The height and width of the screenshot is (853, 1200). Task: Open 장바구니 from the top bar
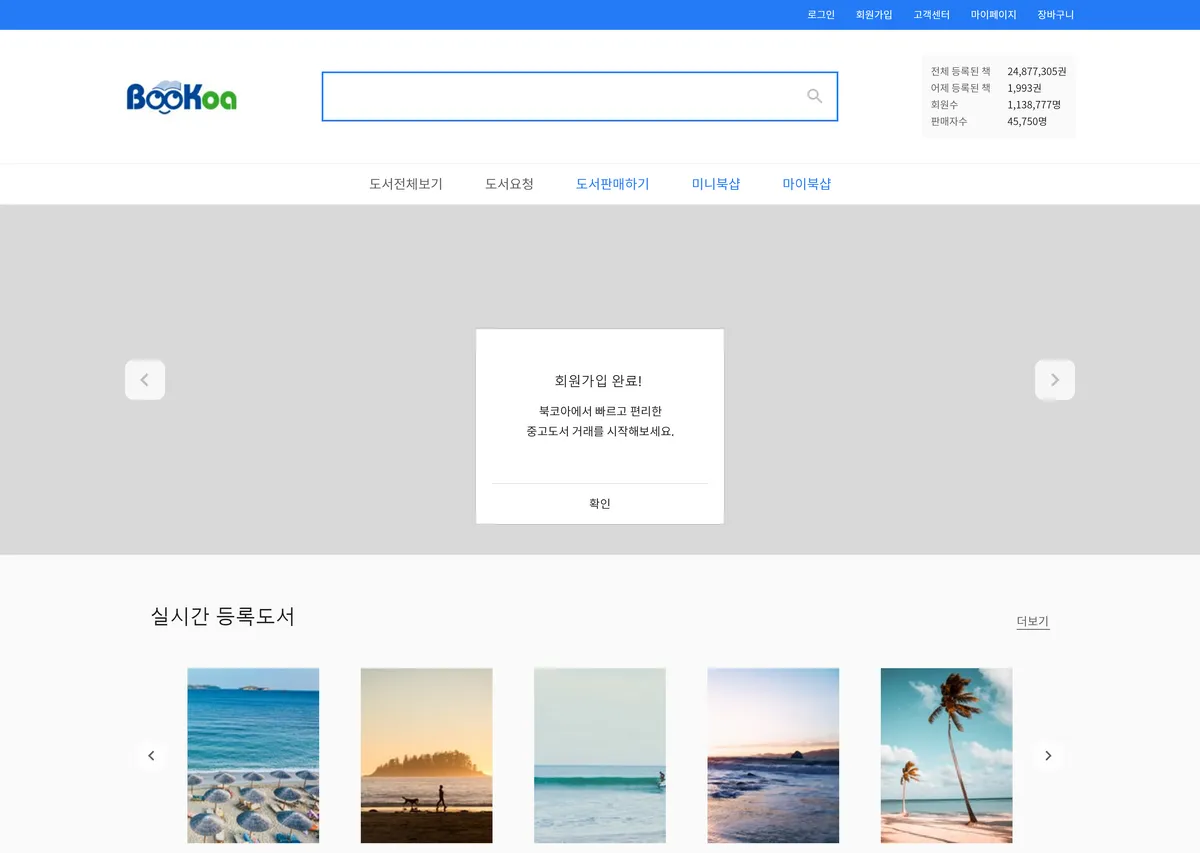1055,14
